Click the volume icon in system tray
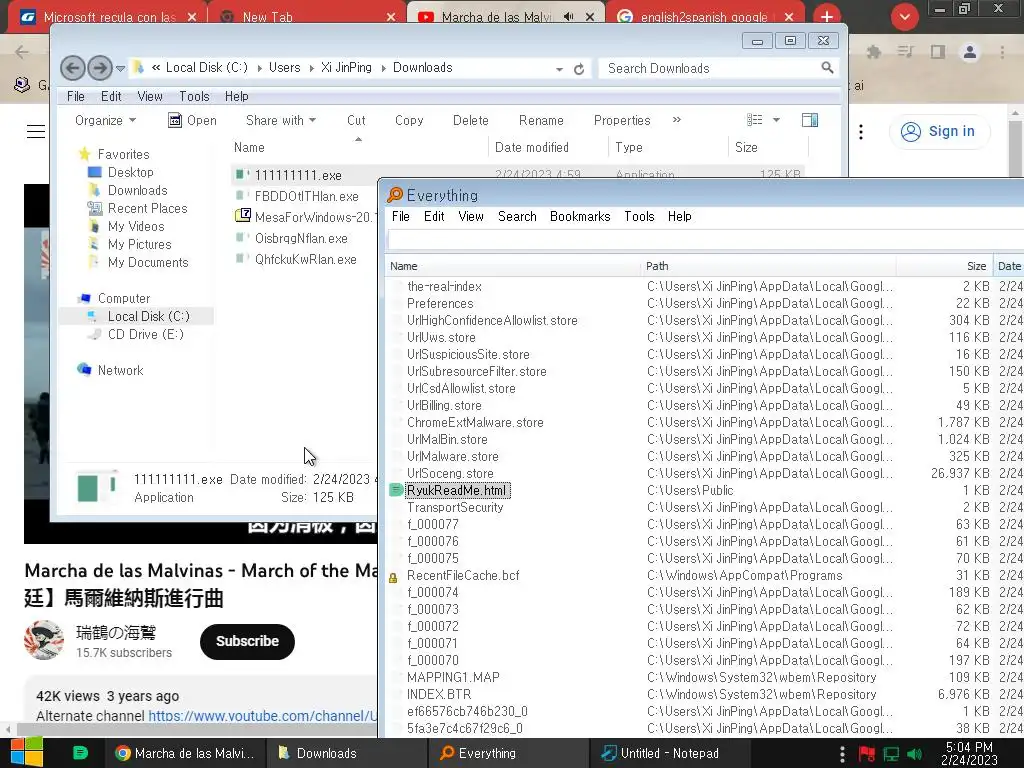 tap(914, 754)
